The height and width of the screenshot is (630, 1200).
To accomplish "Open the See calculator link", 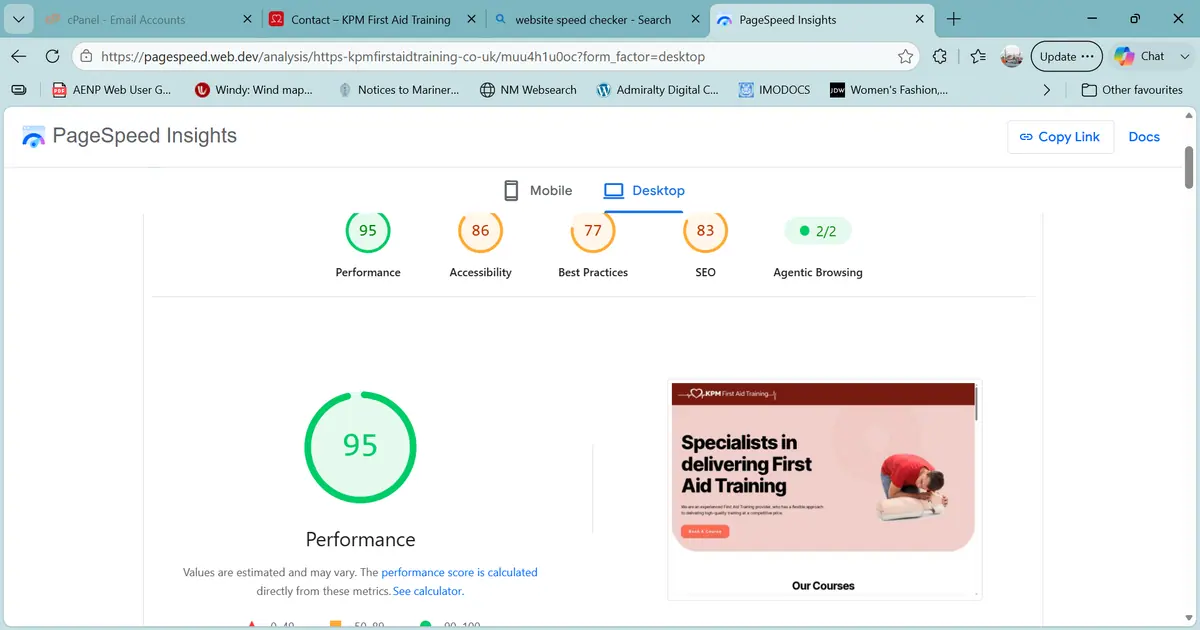I will [x=428, y=591].
